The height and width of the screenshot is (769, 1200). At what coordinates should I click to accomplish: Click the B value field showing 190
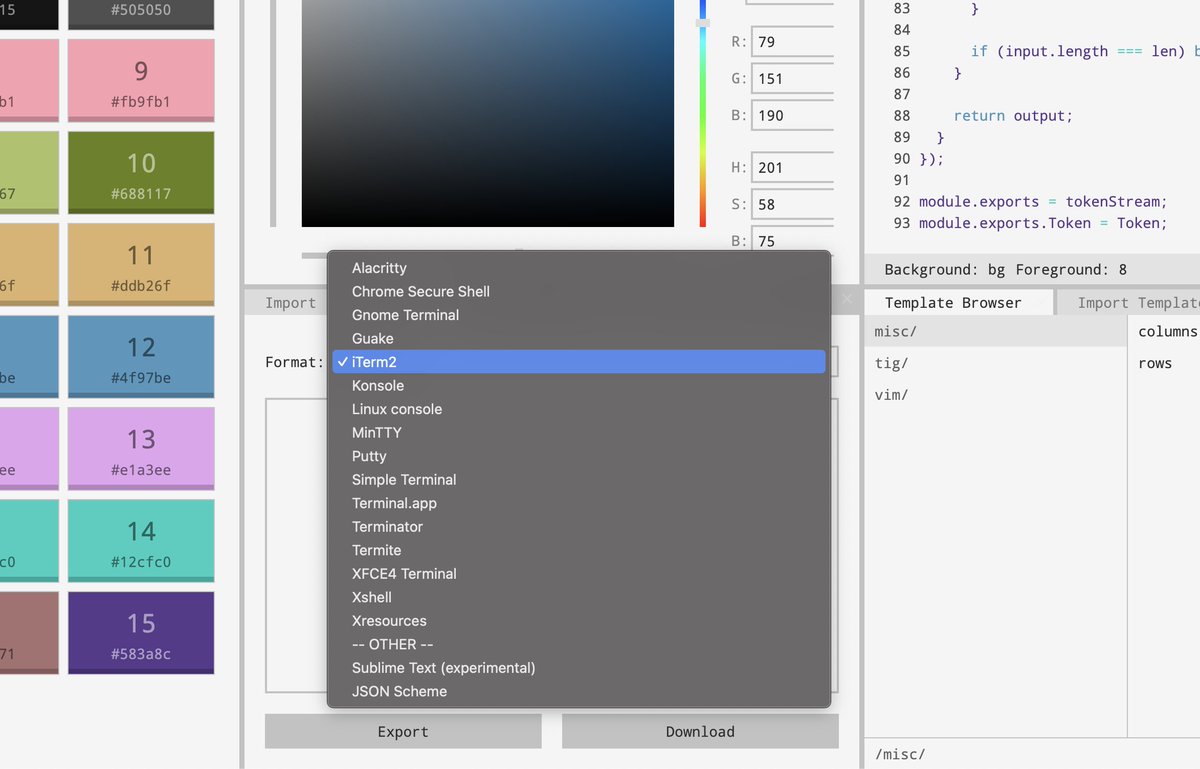[x=793, y=115]
